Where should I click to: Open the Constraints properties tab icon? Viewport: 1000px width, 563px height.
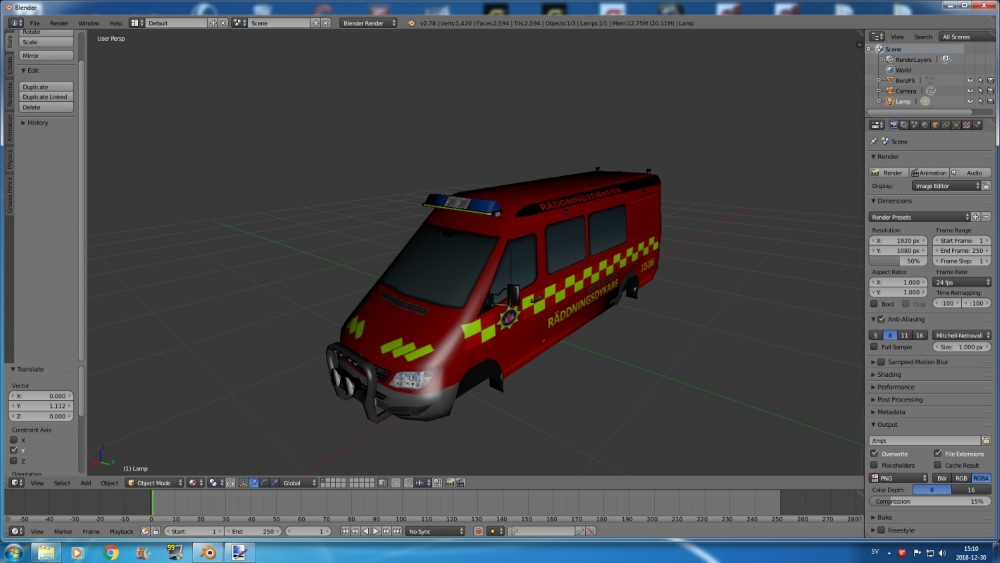point(946,125)
